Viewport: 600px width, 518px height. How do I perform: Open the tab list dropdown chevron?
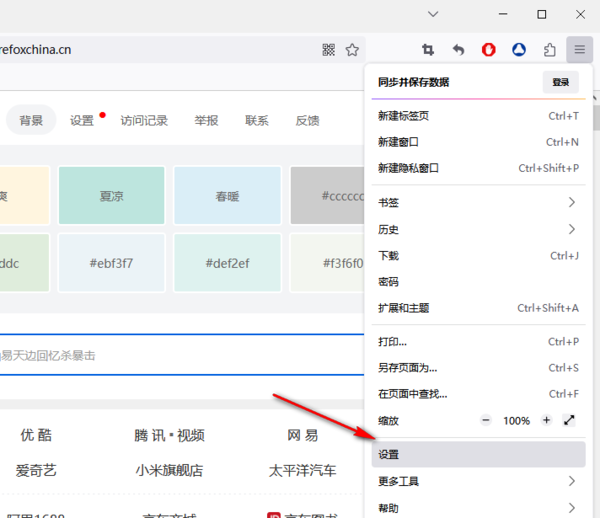pos(433,14)
